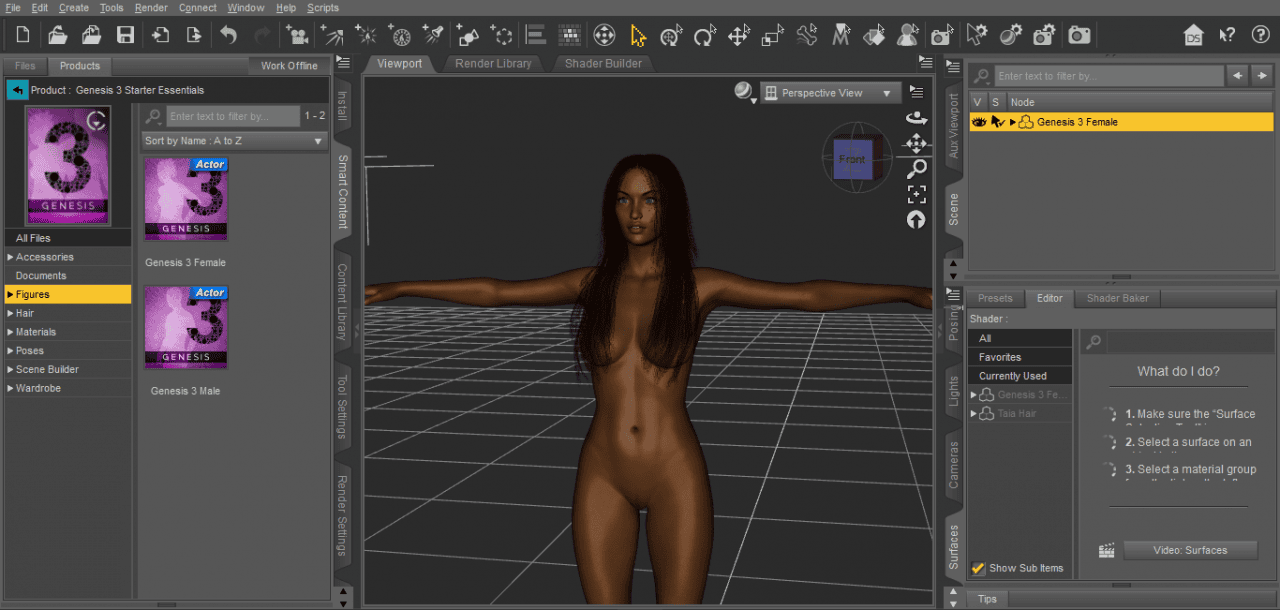The height and width of the screenshot is (610, 1280).
Task: Open the Render settings camera icon
Action: [x=1043, y=35]
